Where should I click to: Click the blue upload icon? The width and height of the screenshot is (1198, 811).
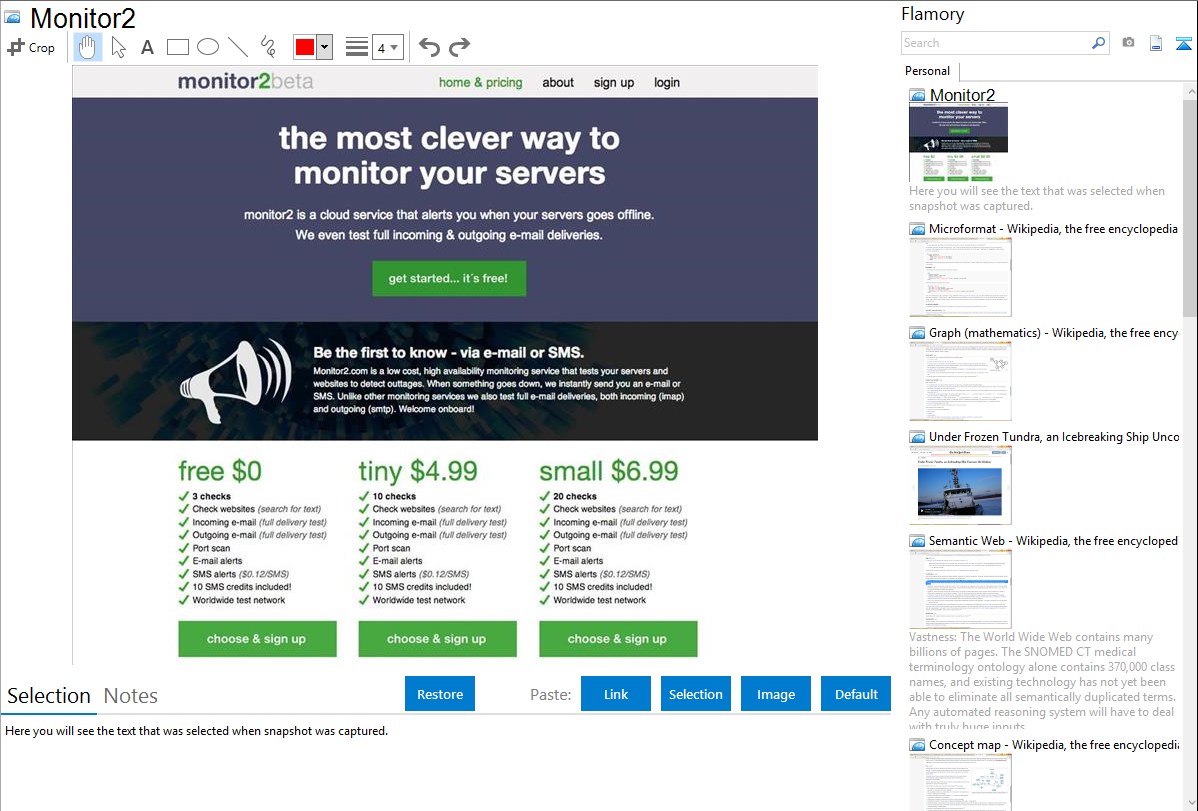[1183, 44]
